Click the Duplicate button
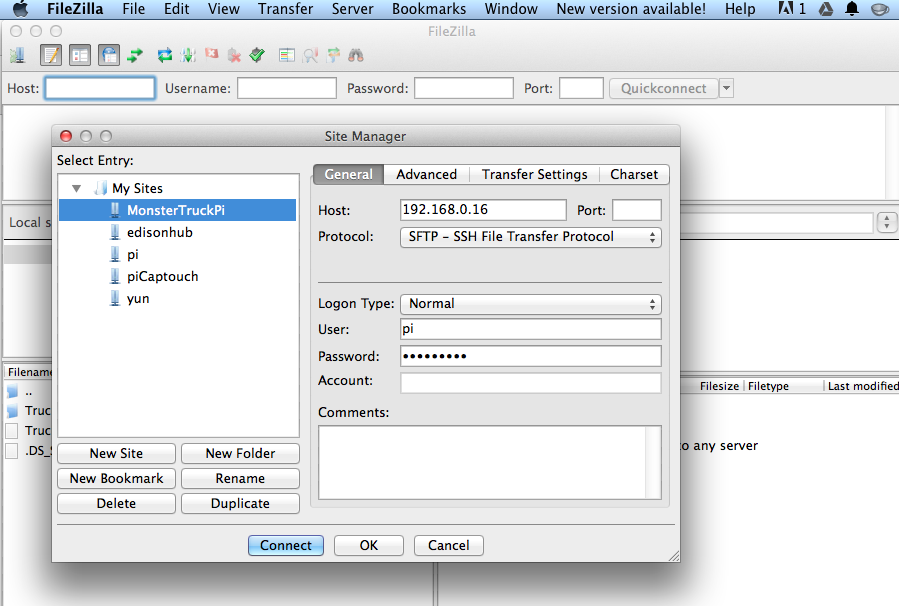Screen dimensions: 899x606 coord(240,503)
